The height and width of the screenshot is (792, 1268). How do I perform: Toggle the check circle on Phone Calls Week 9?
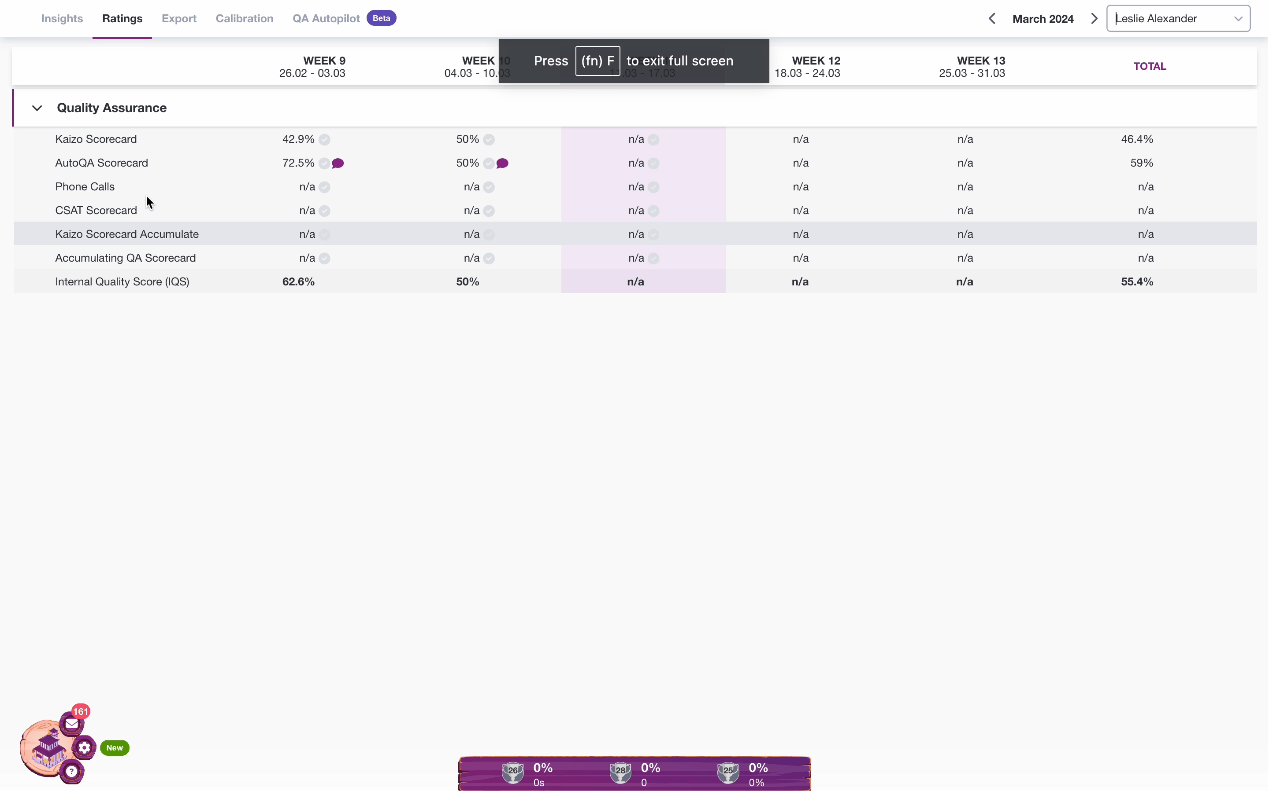325,187
